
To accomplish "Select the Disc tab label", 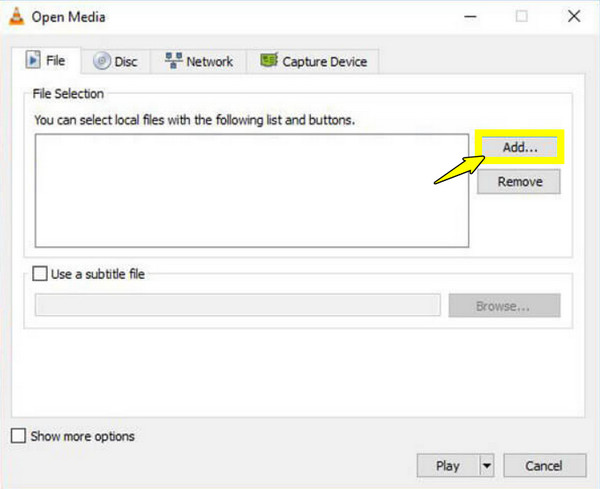I will (126, 61).
